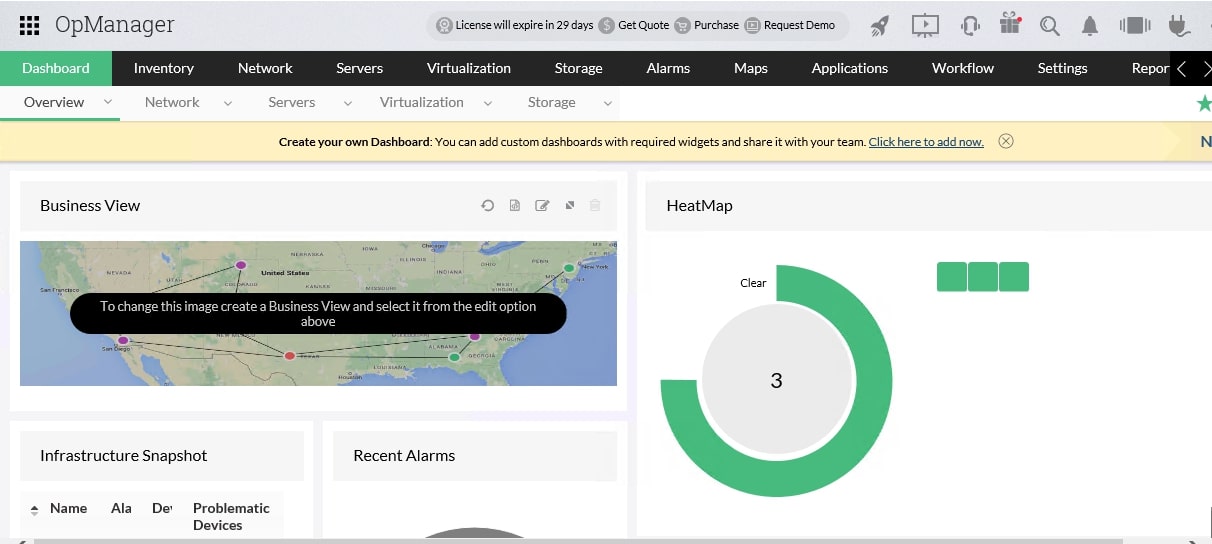Click the Problematic Devices column header
Screen dimensions: 1212x544
(231, 516)
